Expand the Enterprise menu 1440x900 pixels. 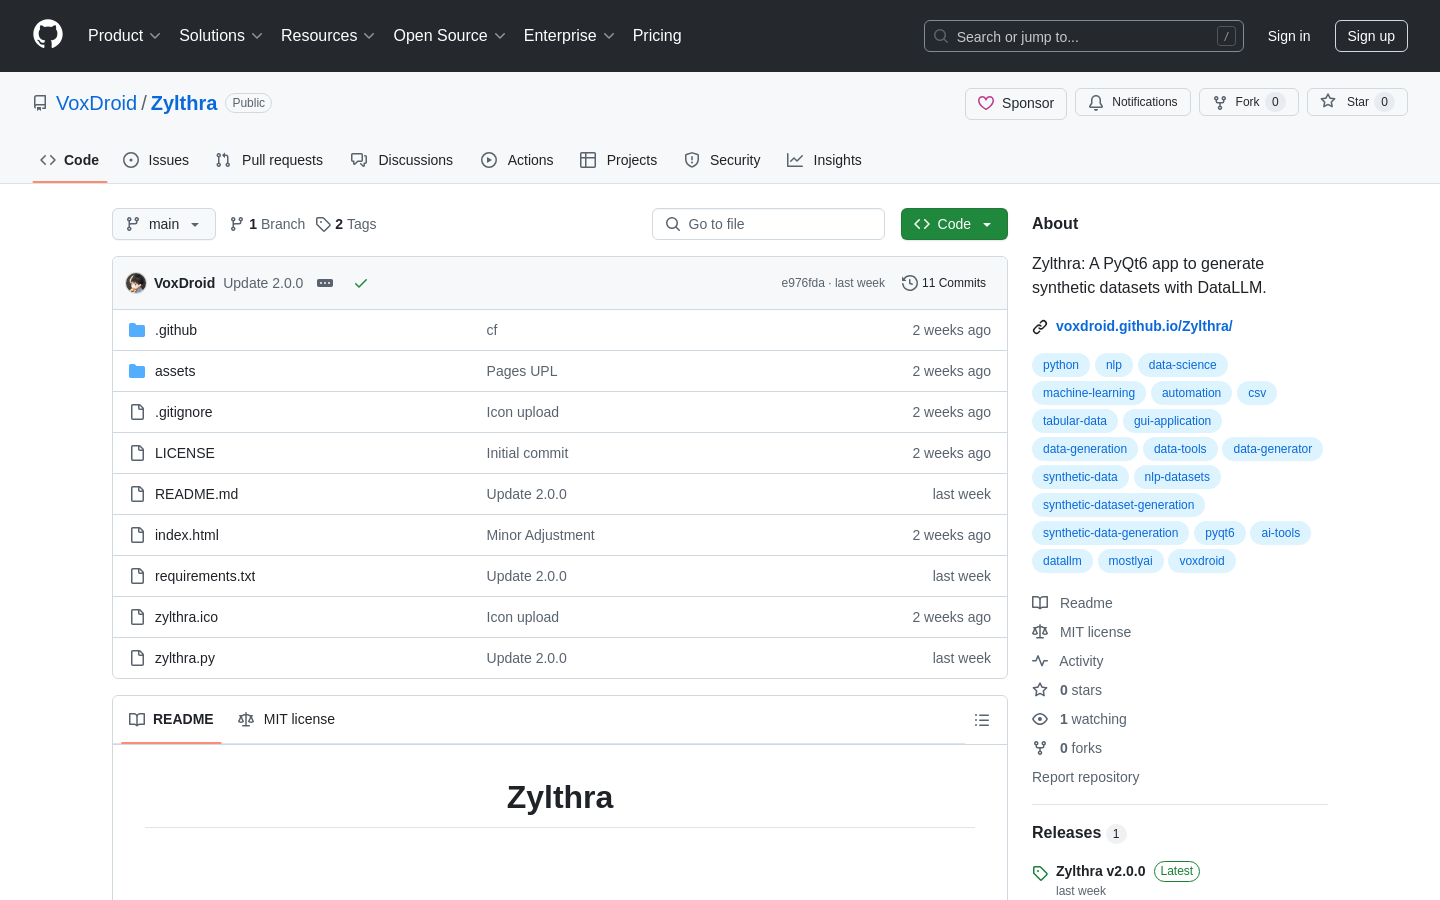click(569, 36)
